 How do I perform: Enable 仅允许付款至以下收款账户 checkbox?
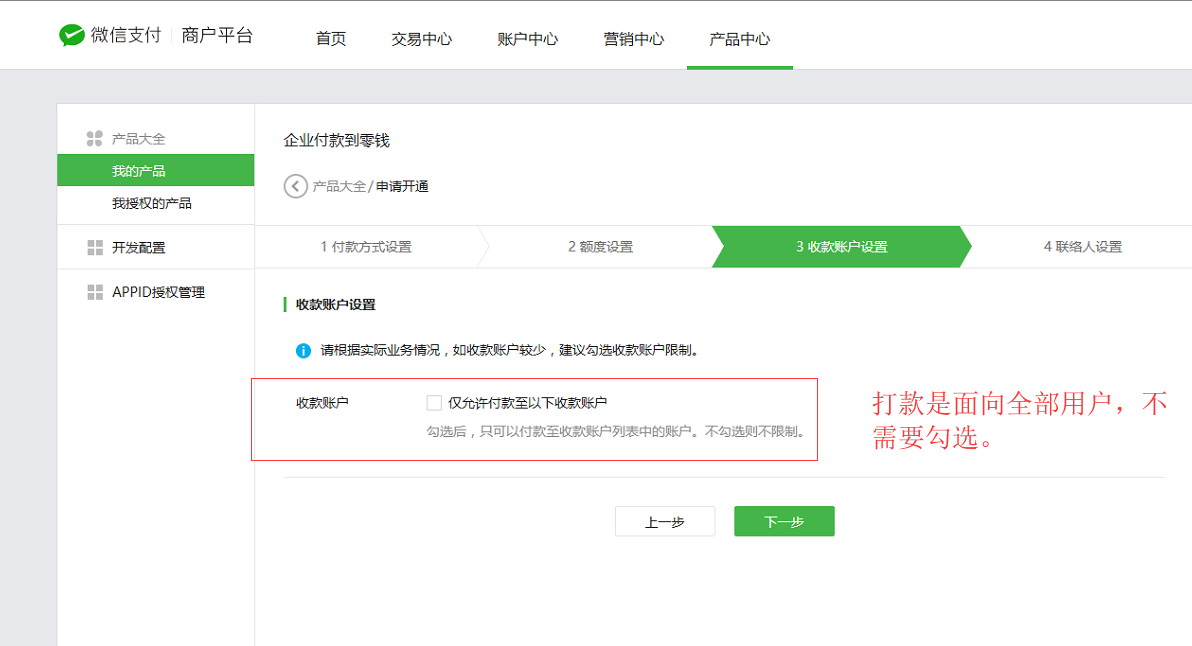(x=434, y=403)
